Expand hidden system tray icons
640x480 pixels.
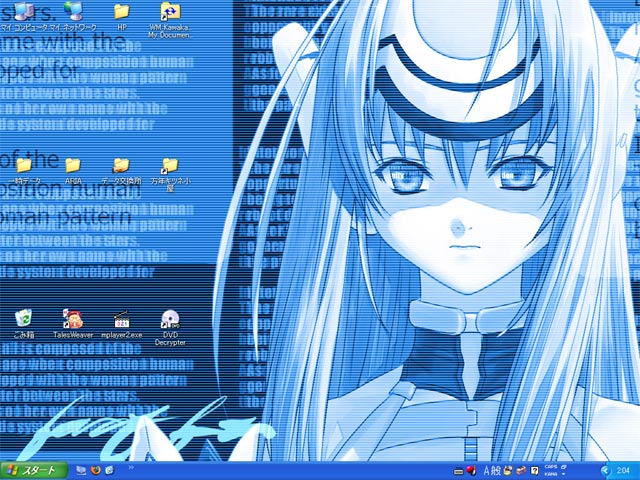pyautogui.click(x=605, y=471)
